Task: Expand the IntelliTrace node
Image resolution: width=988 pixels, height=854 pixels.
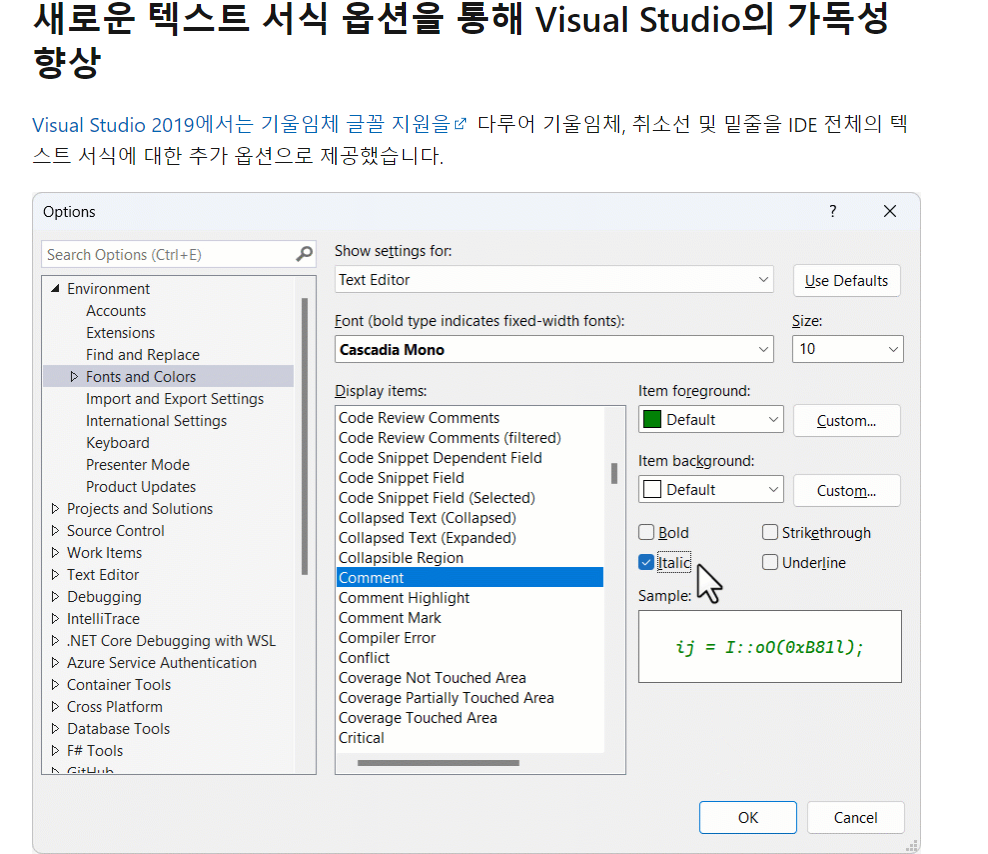Action: pos(55,619)
